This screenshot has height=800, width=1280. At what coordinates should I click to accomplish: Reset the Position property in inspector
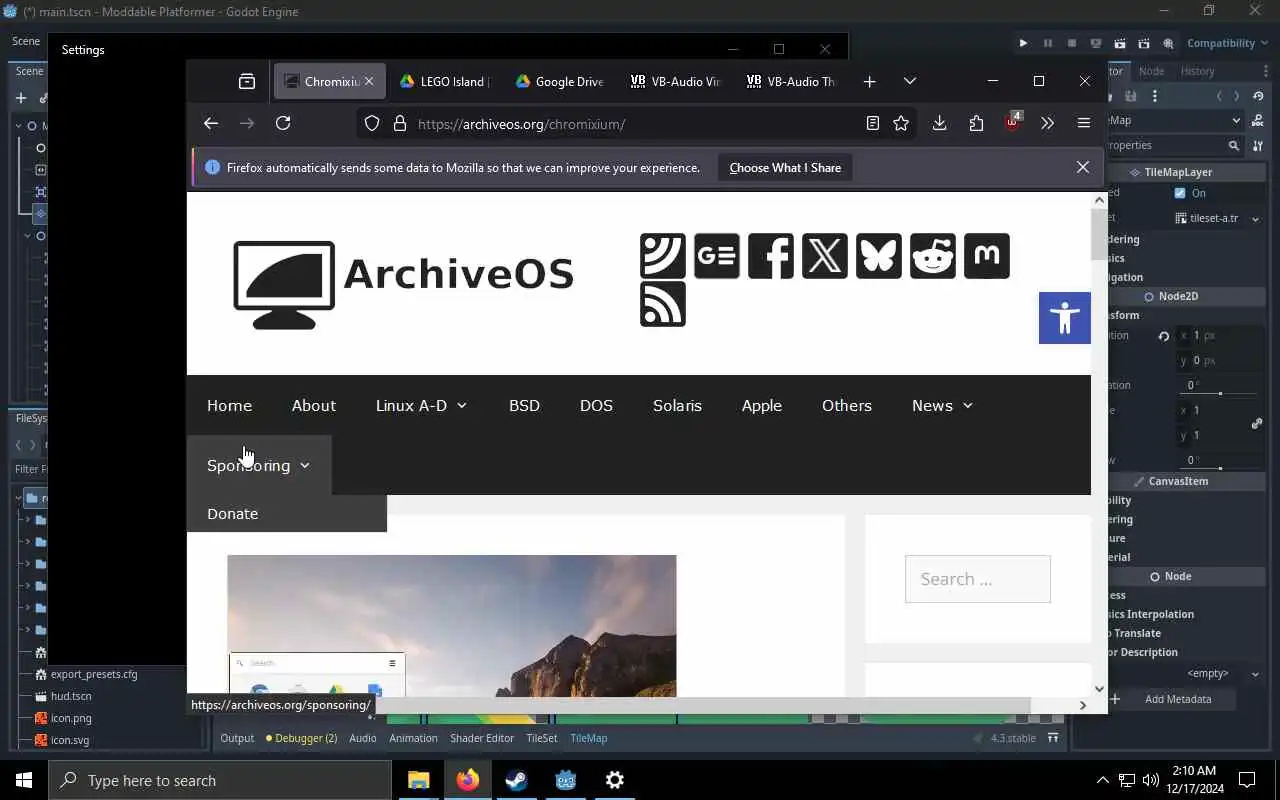click(1163, 336)
